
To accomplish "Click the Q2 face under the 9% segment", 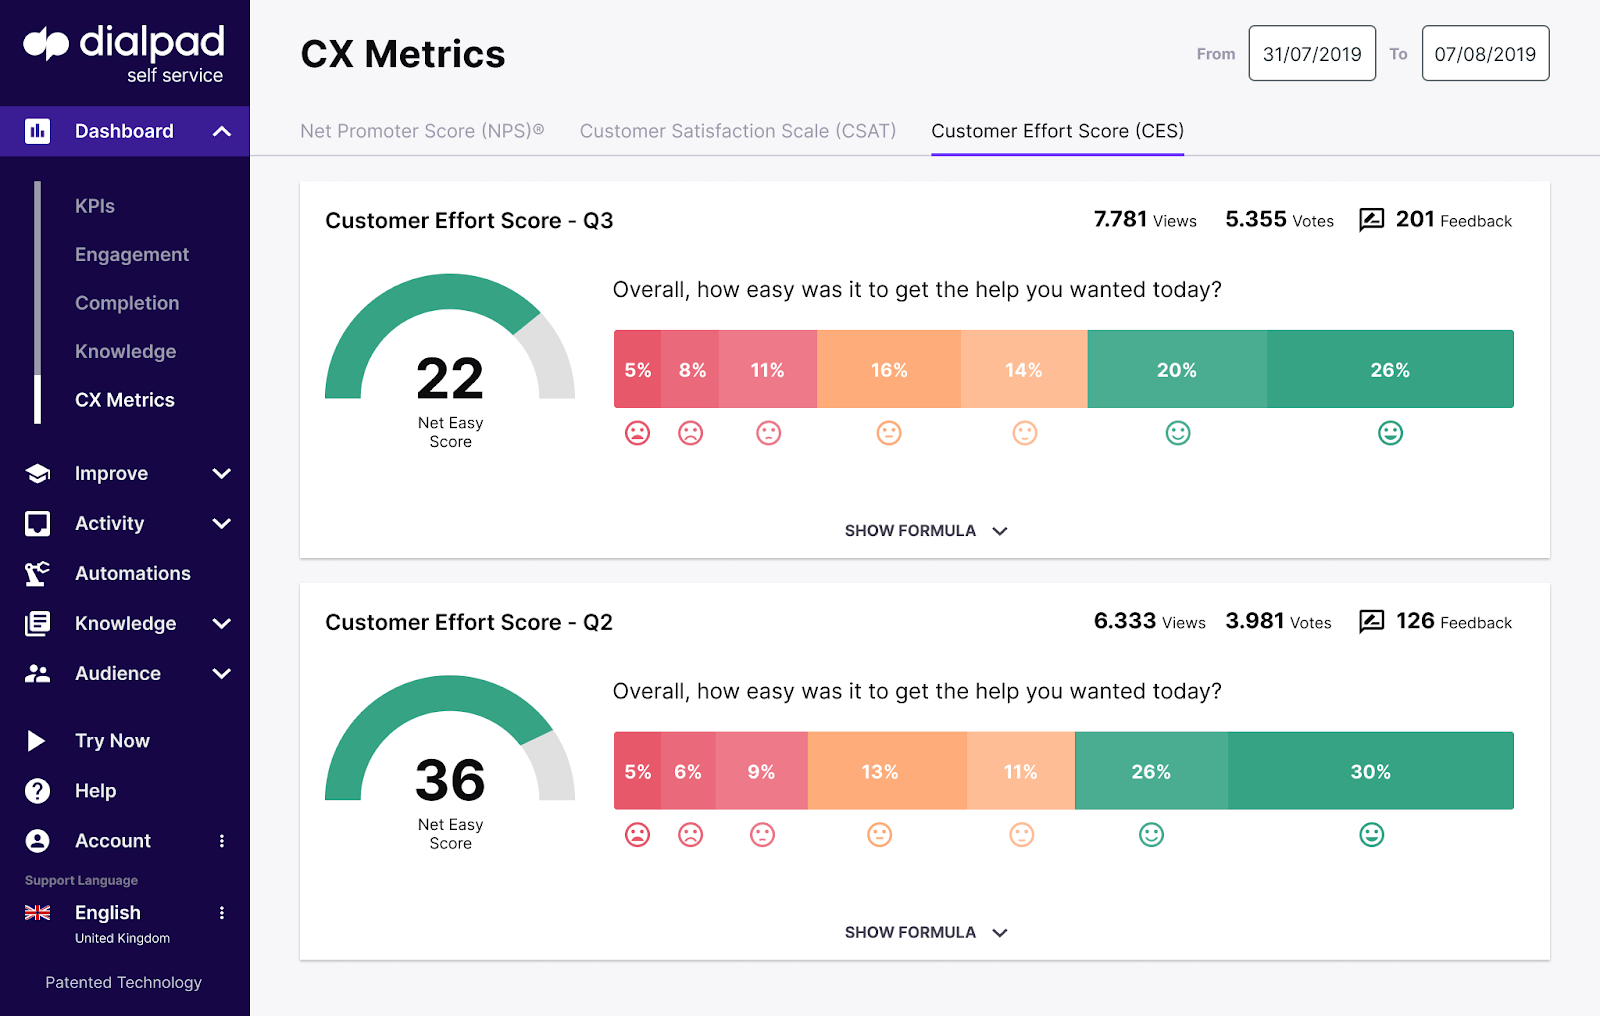I will [x=762, y=835].
